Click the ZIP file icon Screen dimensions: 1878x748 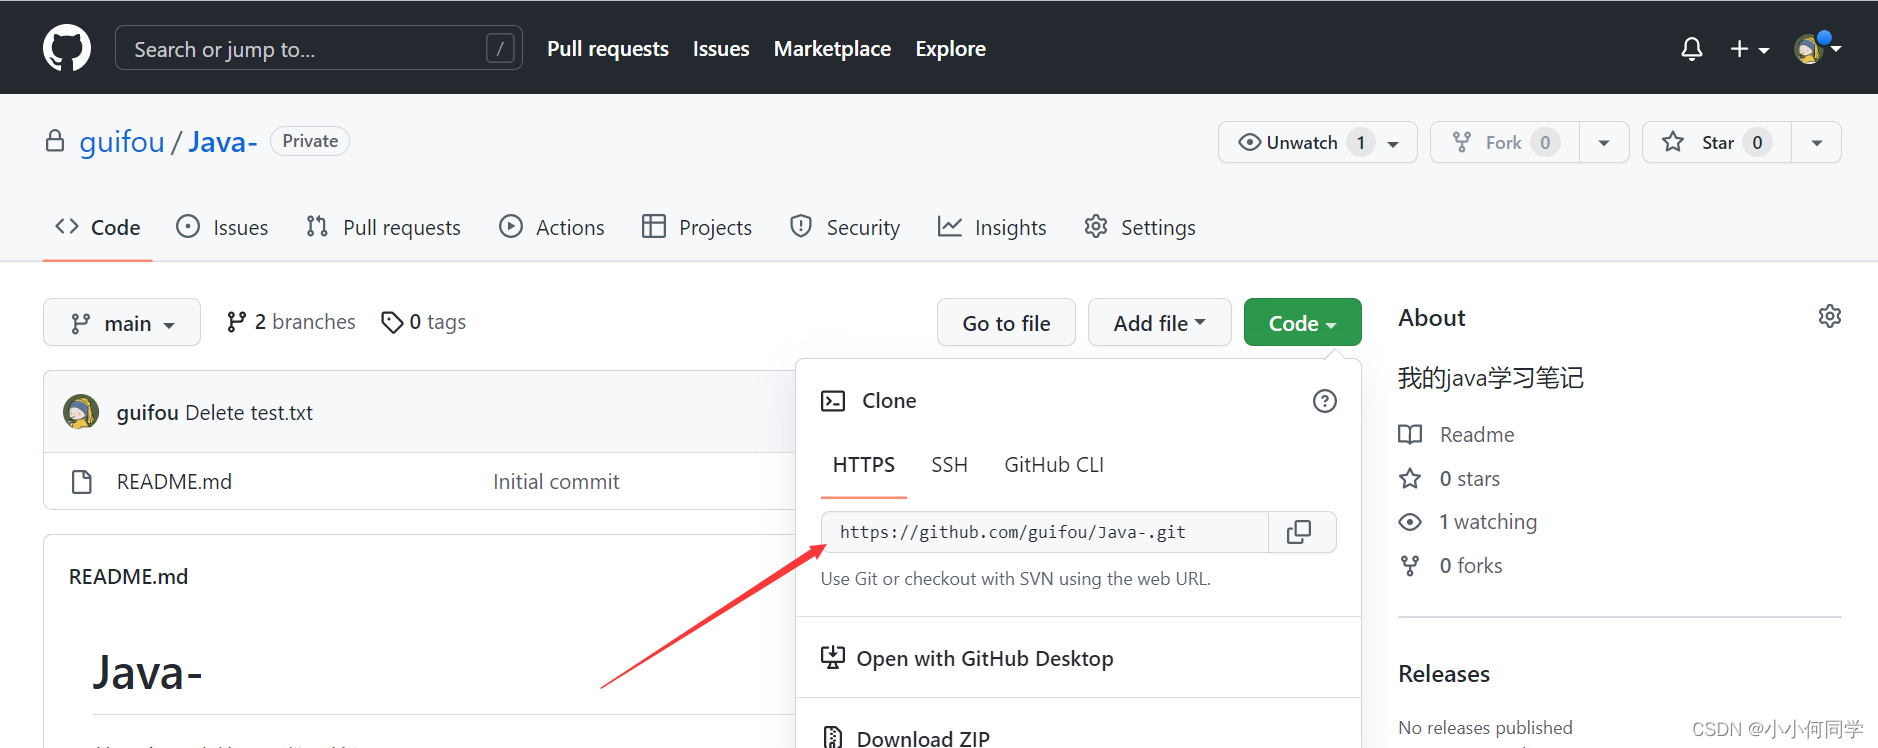(x=832, y=737)
